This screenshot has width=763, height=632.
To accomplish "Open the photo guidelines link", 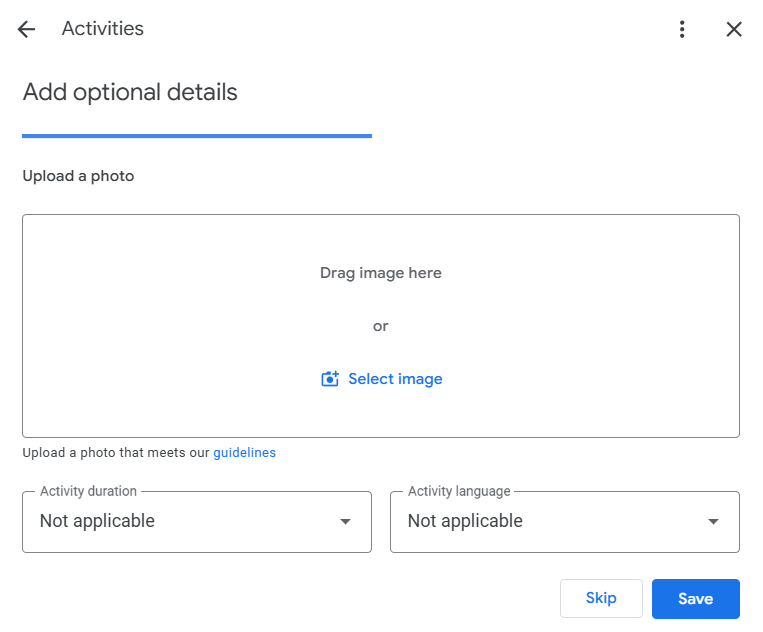I will tap(244, 452).
